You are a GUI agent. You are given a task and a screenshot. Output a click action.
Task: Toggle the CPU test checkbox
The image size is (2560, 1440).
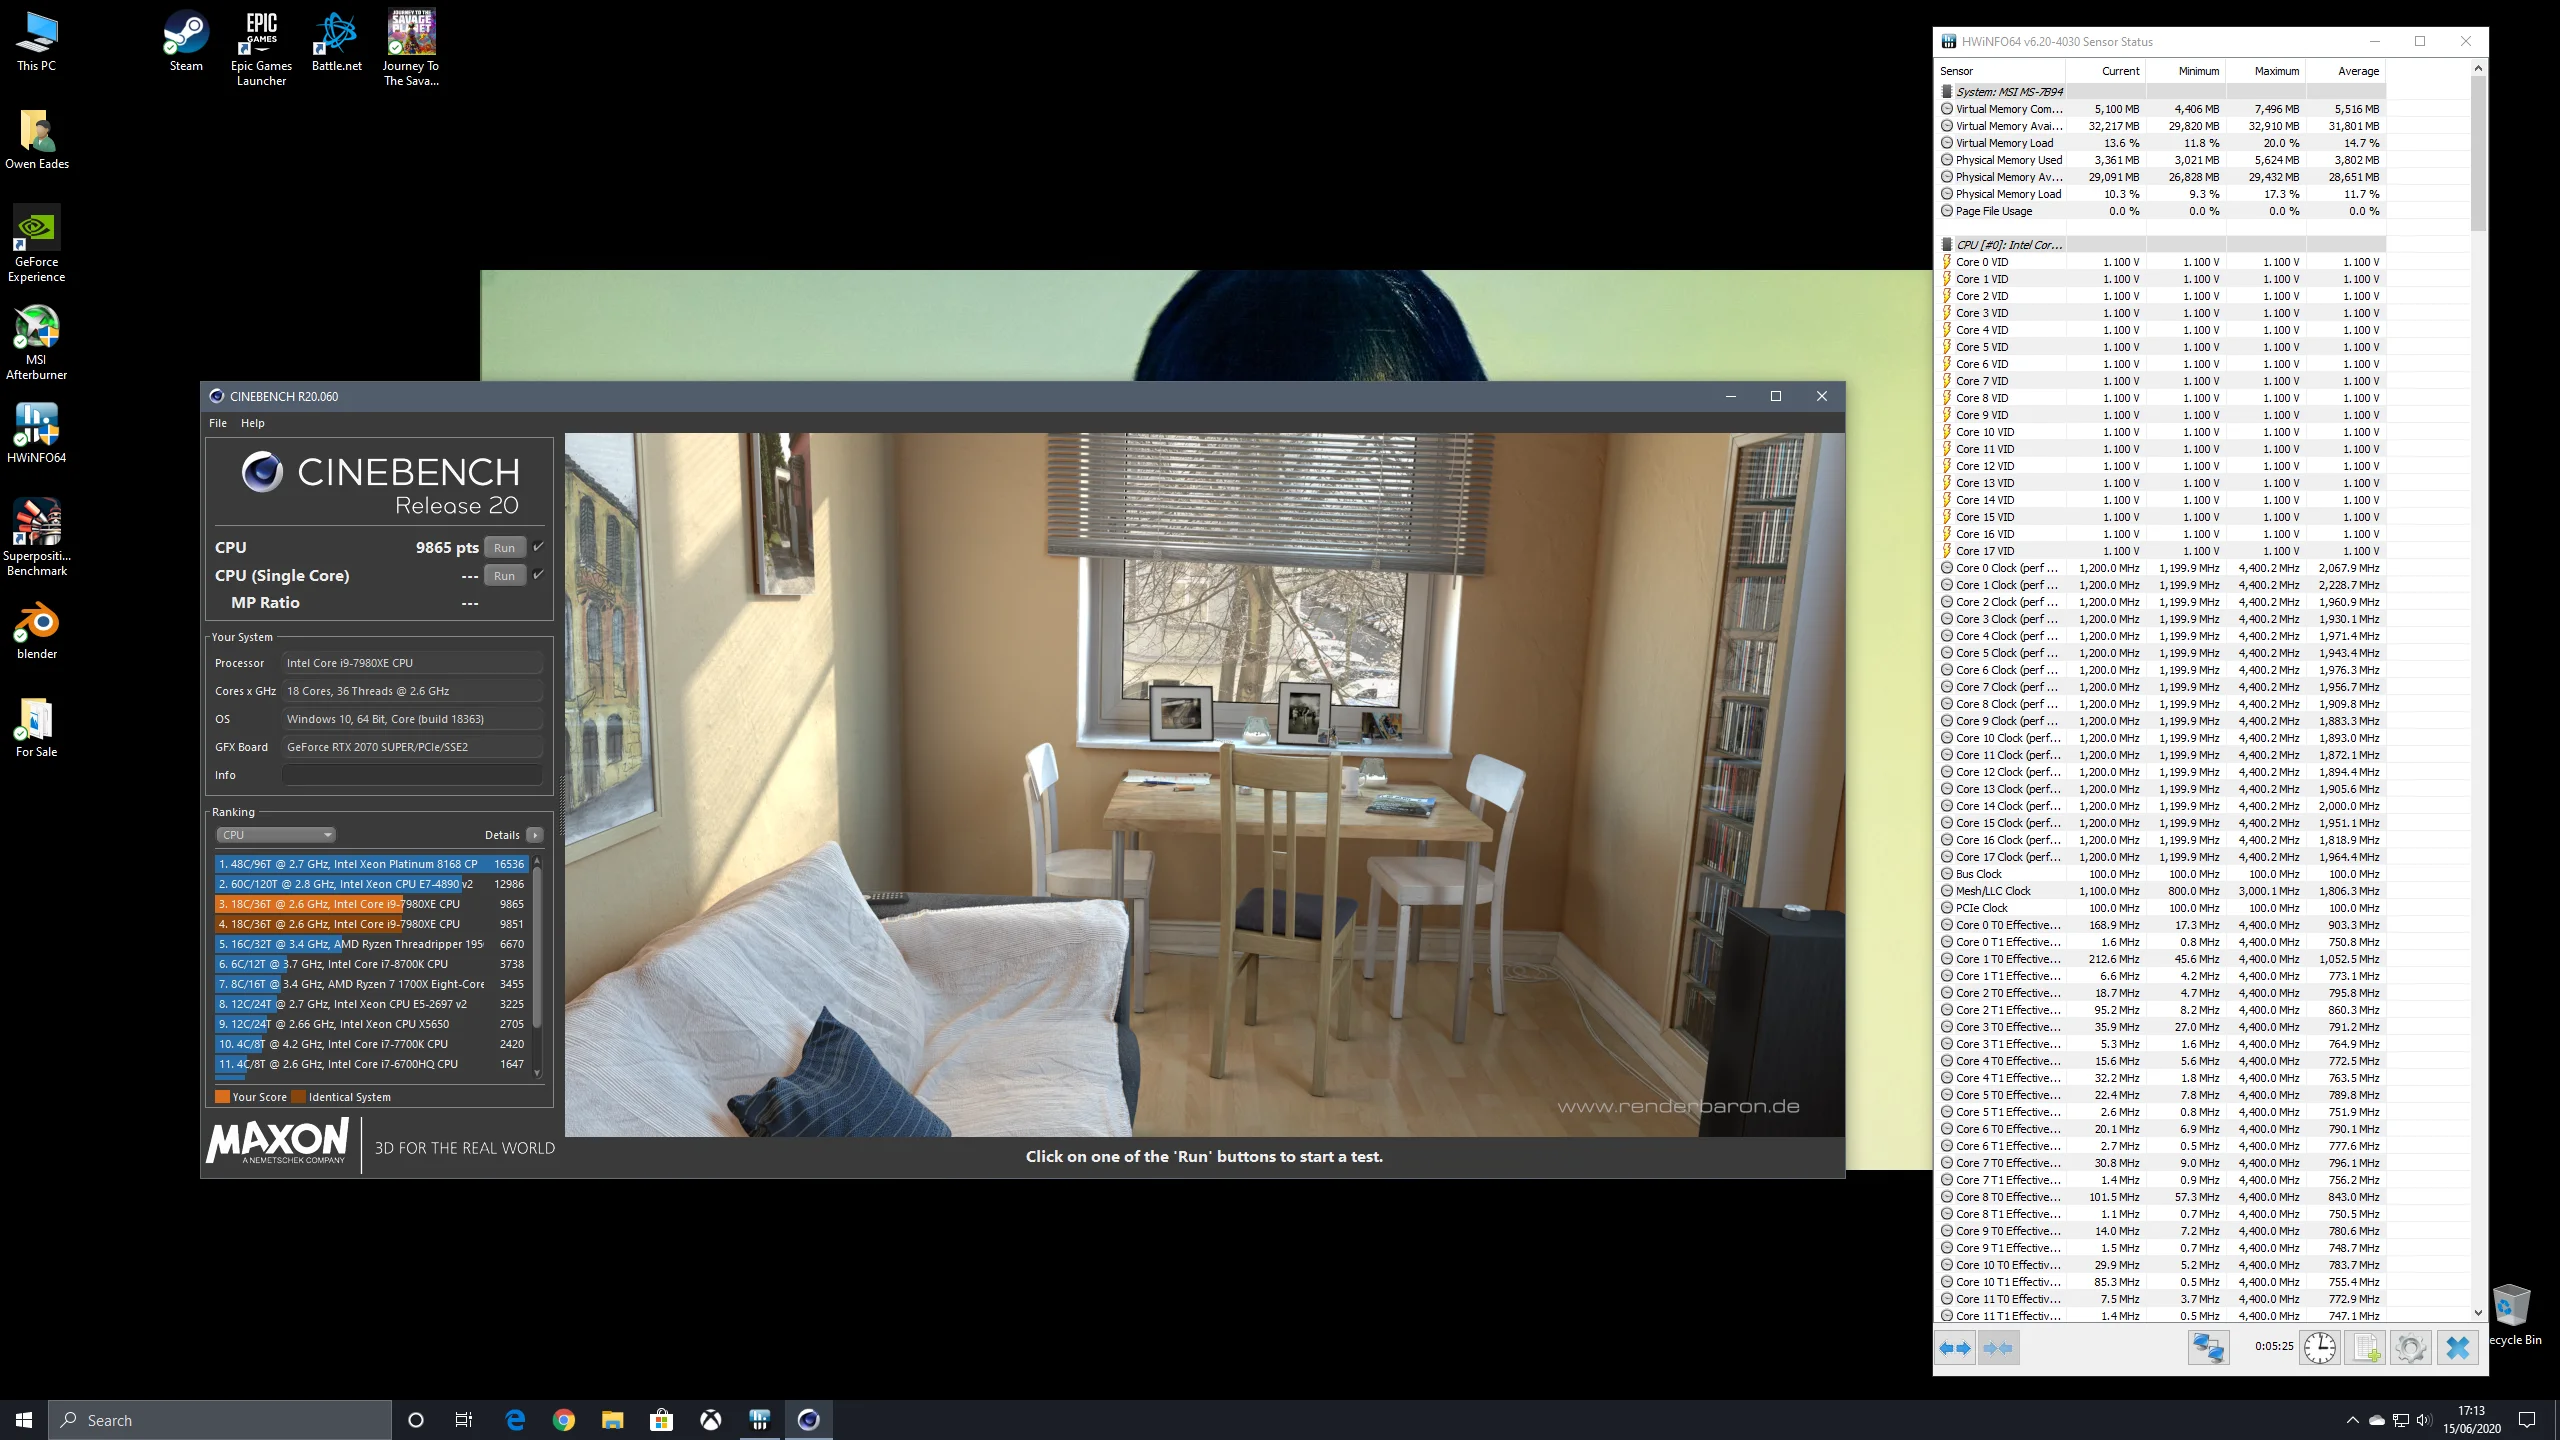click(x=538, y=546)
